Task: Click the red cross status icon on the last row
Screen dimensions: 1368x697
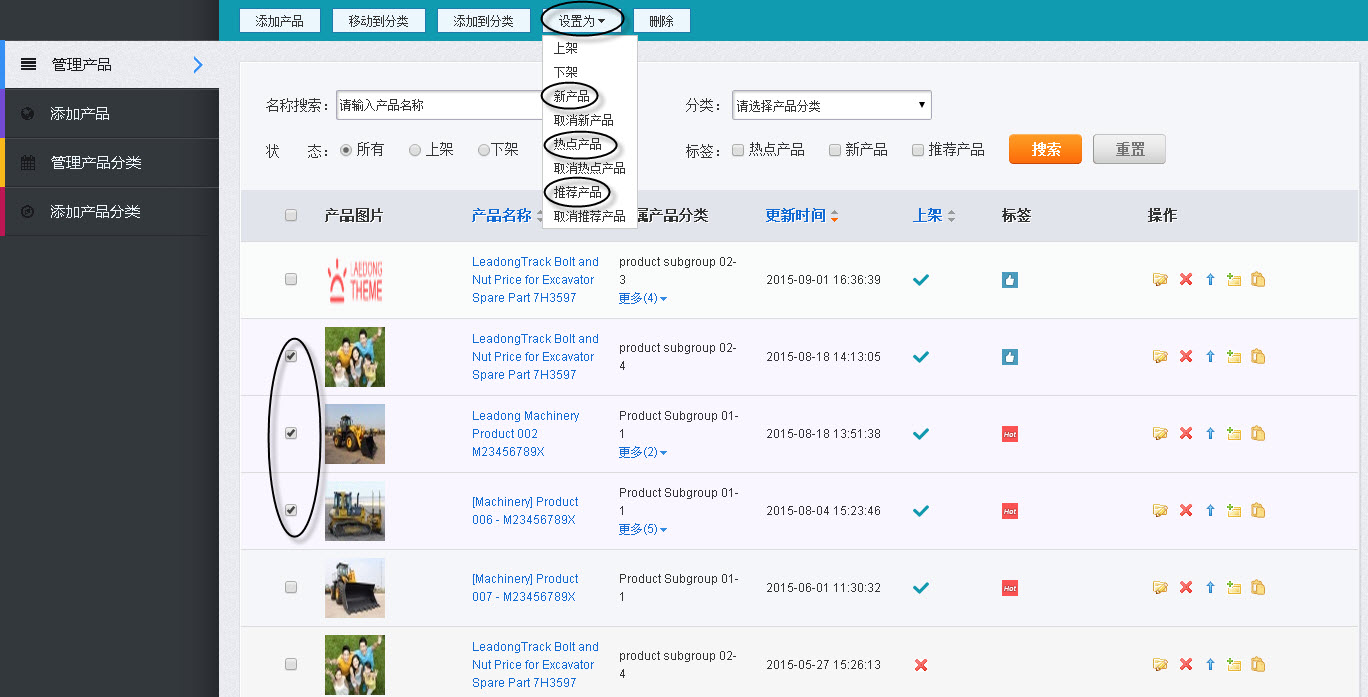Action: [x=920, y=664]
